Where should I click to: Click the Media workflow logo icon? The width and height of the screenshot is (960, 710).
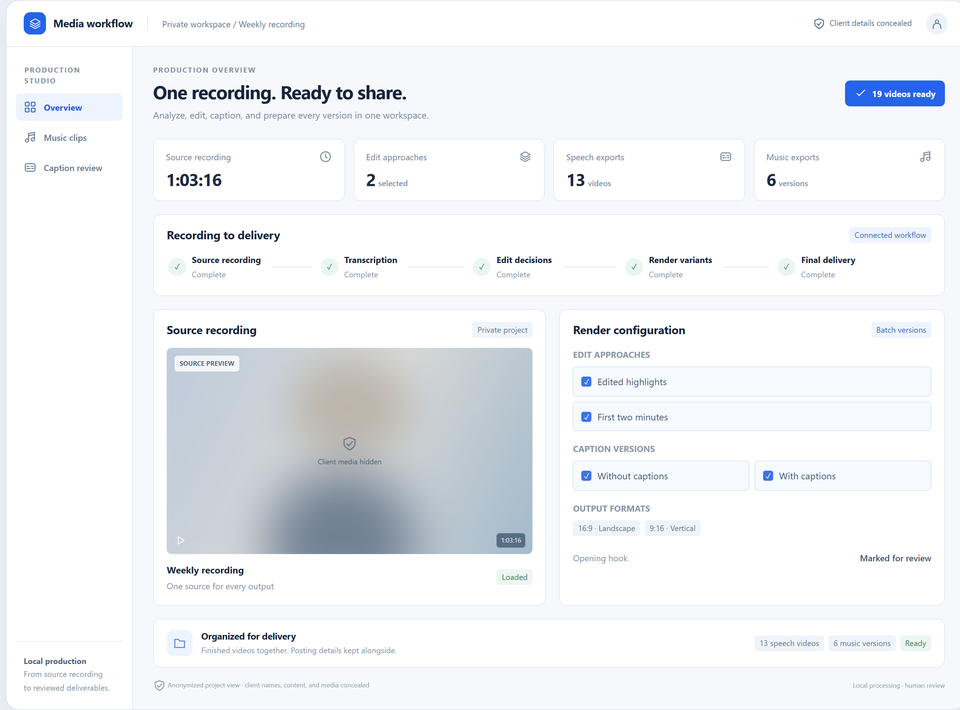tap(35, 23)
